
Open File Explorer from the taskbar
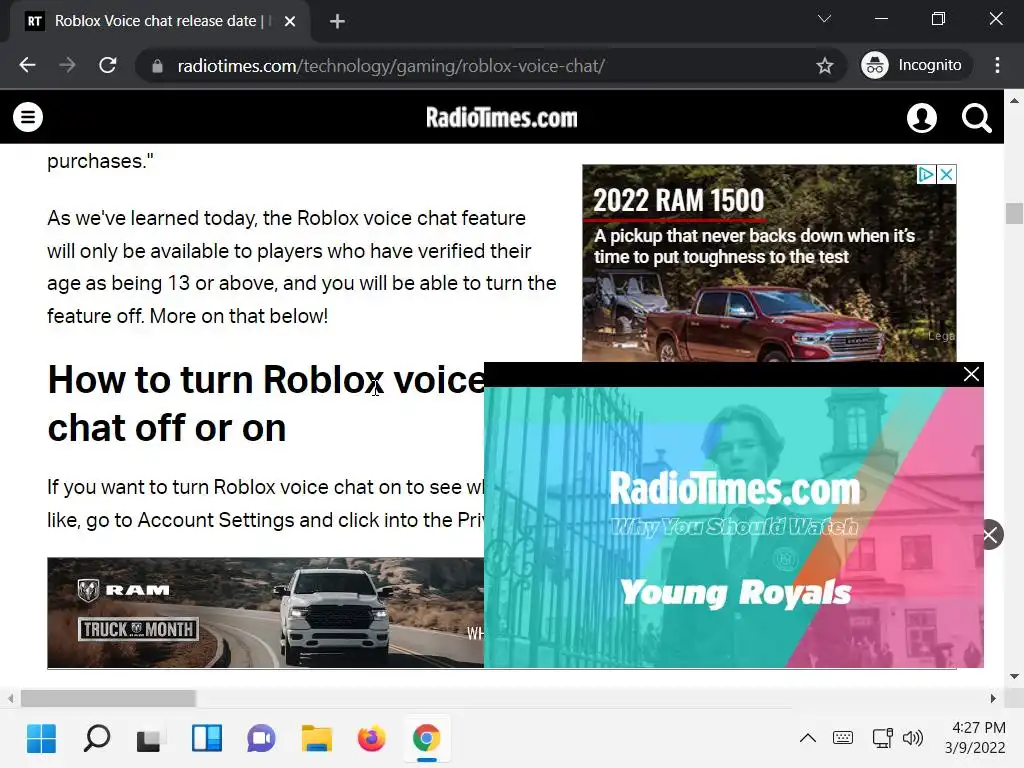pyautogui.click(x=317, y=739)
